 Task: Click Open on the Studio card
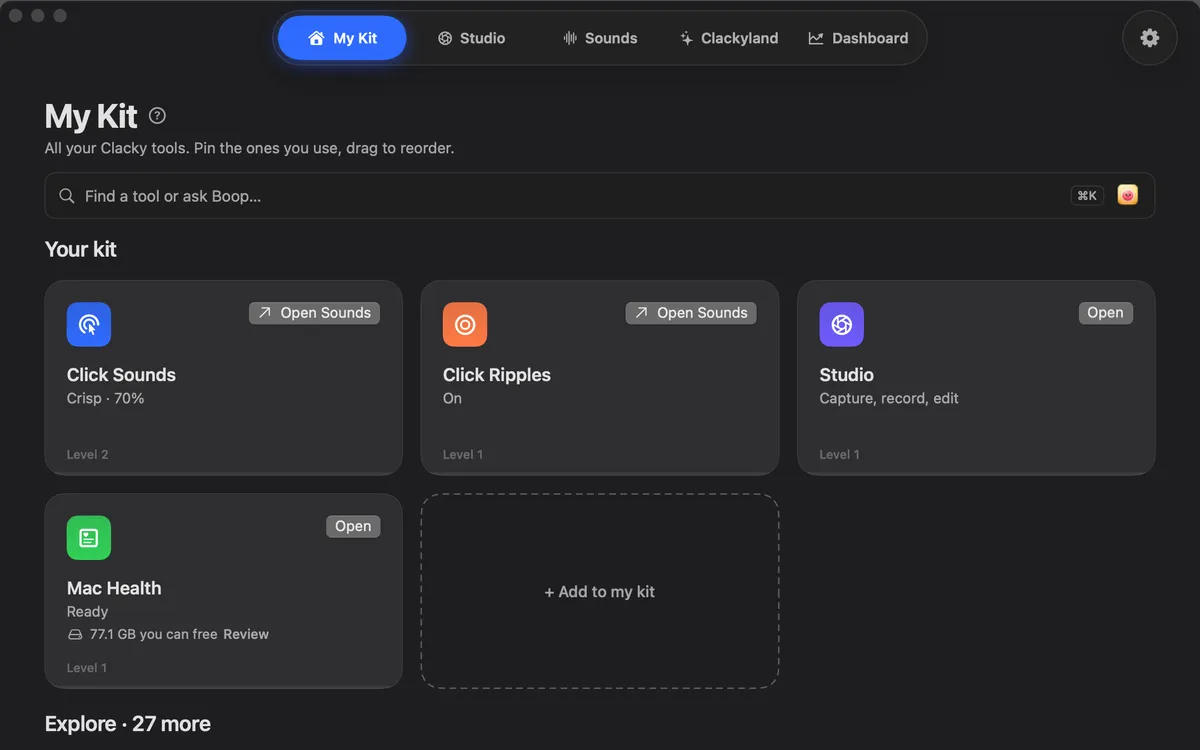1105,313
